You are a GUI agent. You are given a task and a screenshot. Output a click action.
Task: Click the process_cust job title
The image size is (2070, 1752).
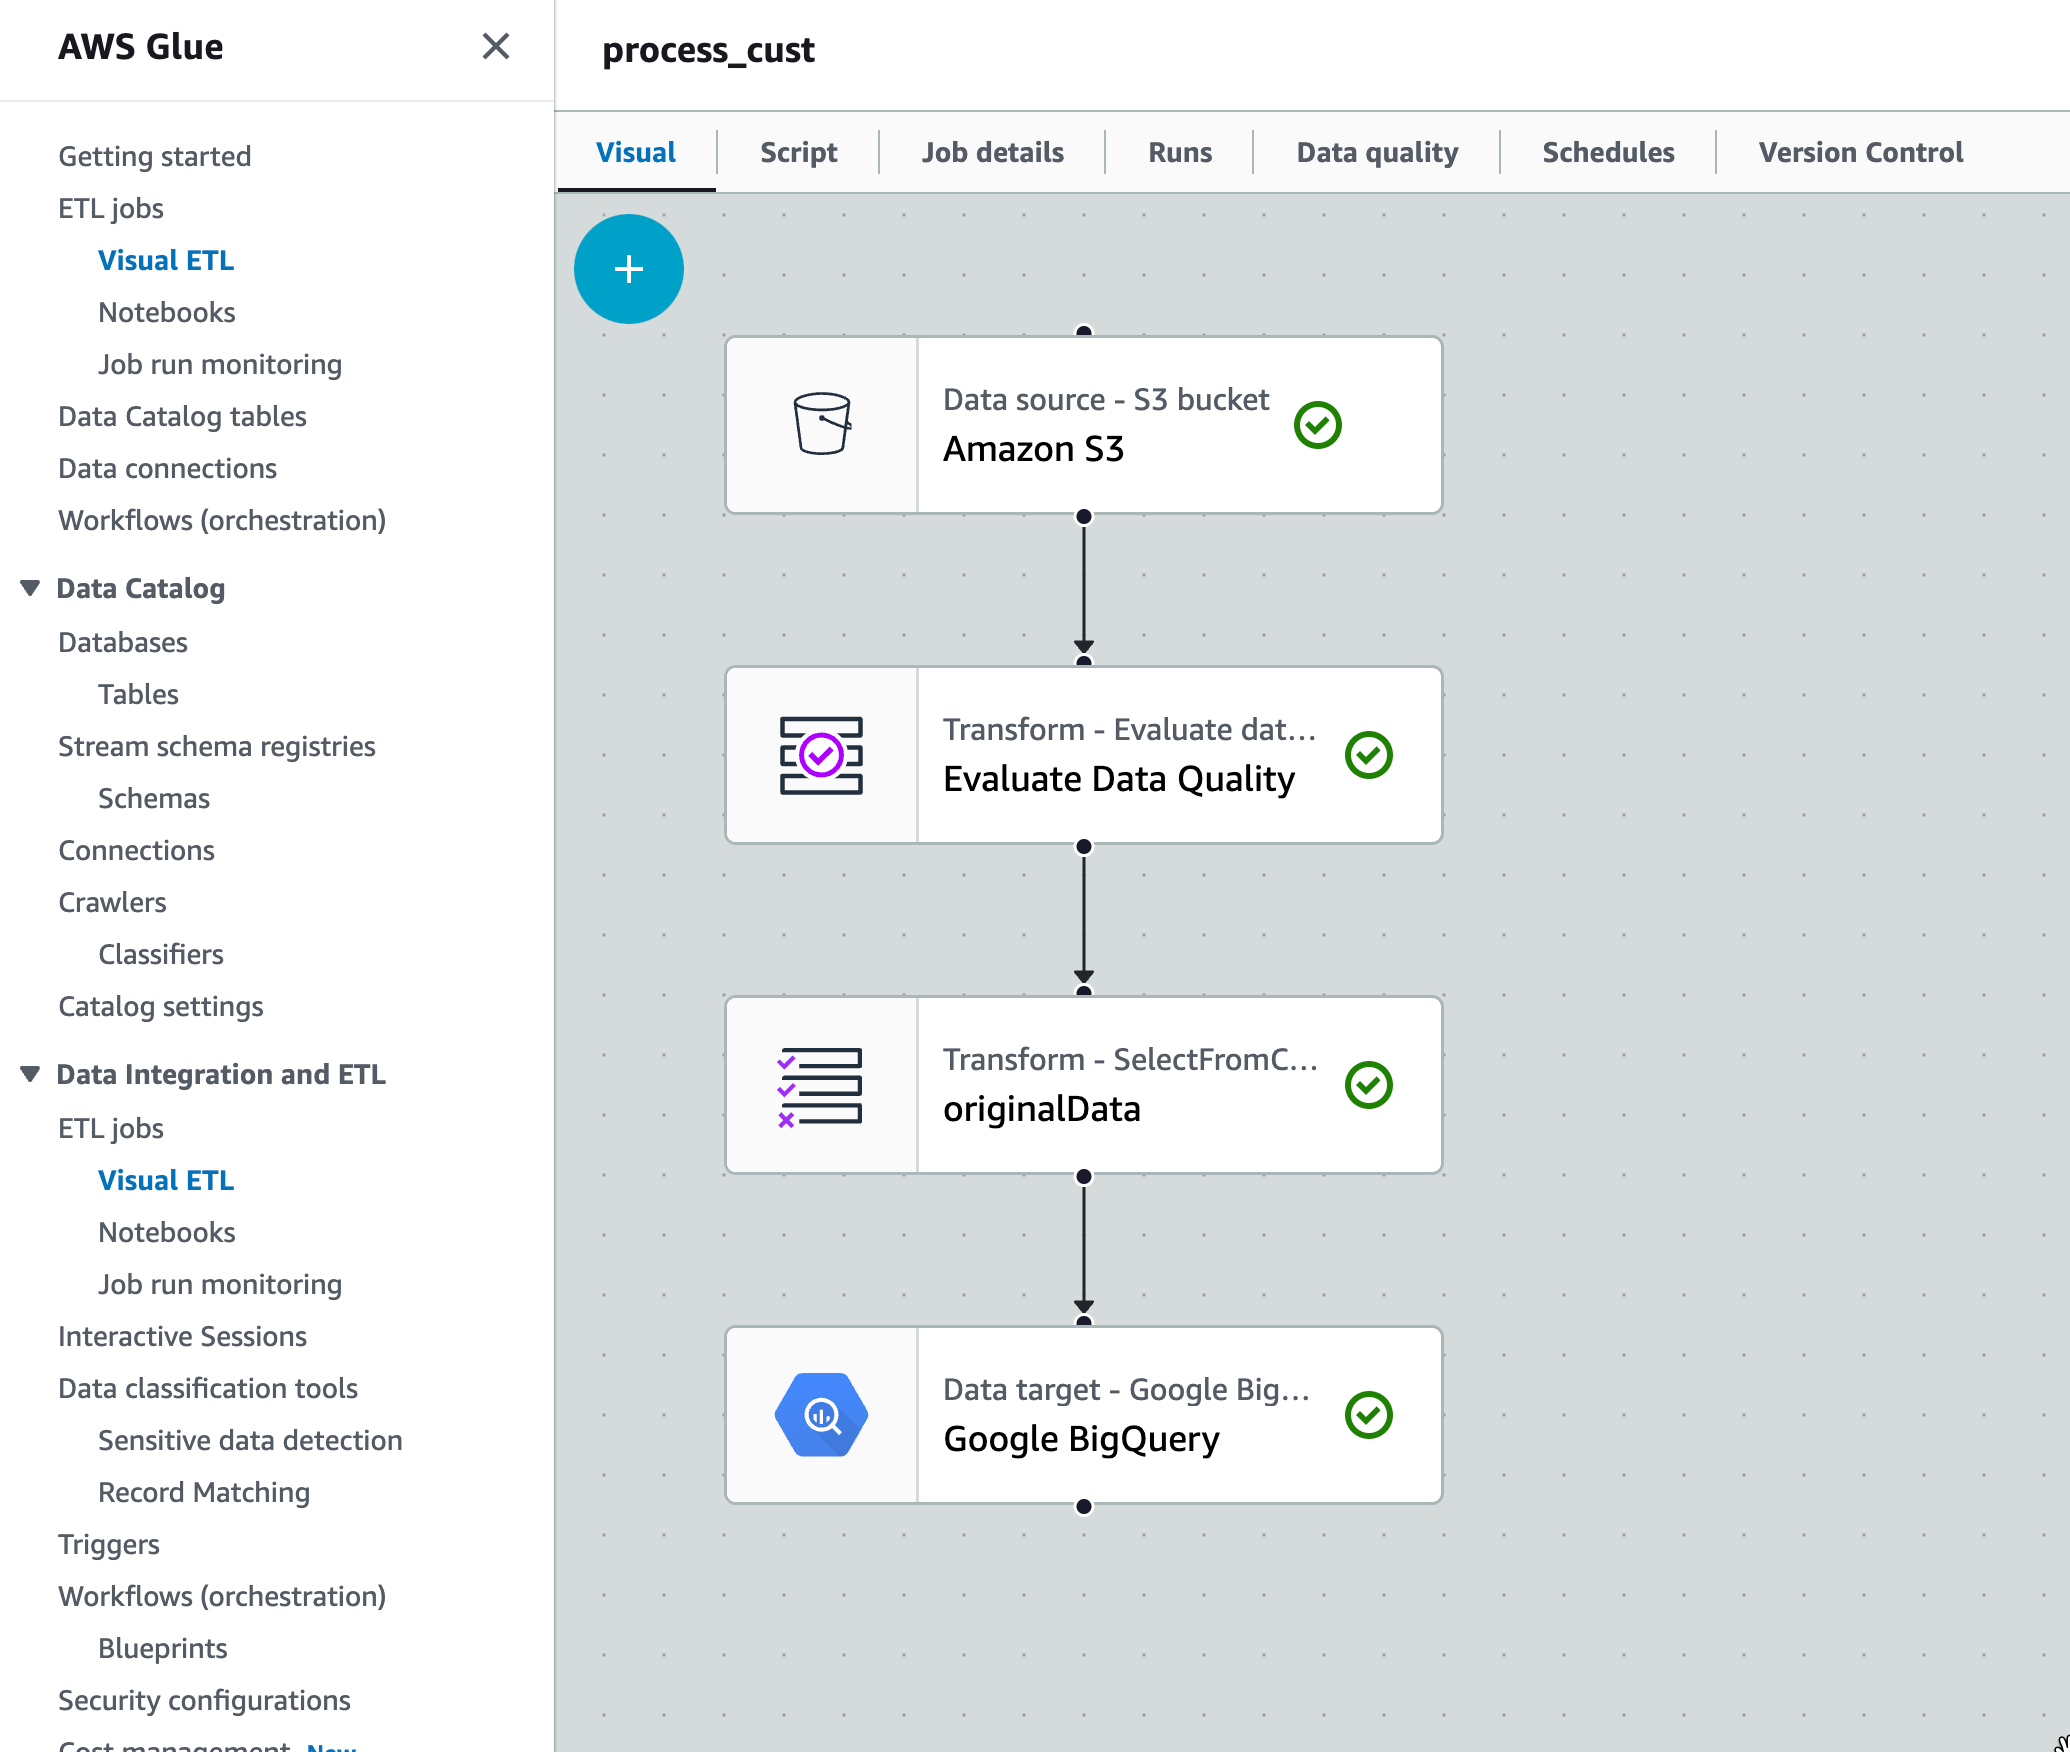pos(708,50)
